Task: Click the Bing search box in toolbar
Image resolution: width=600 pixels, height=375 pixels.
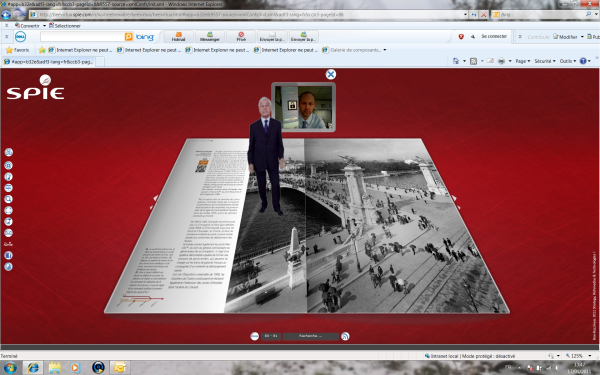Action: click(x=82, y=37)
